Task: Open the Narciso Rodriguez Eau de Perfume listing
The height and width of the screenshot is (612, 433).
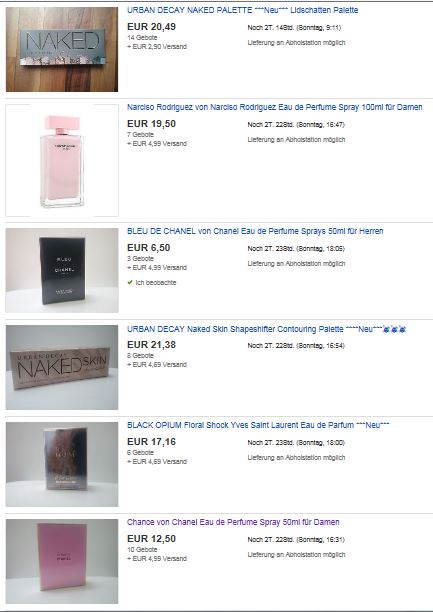Action: tap(274, 107)
